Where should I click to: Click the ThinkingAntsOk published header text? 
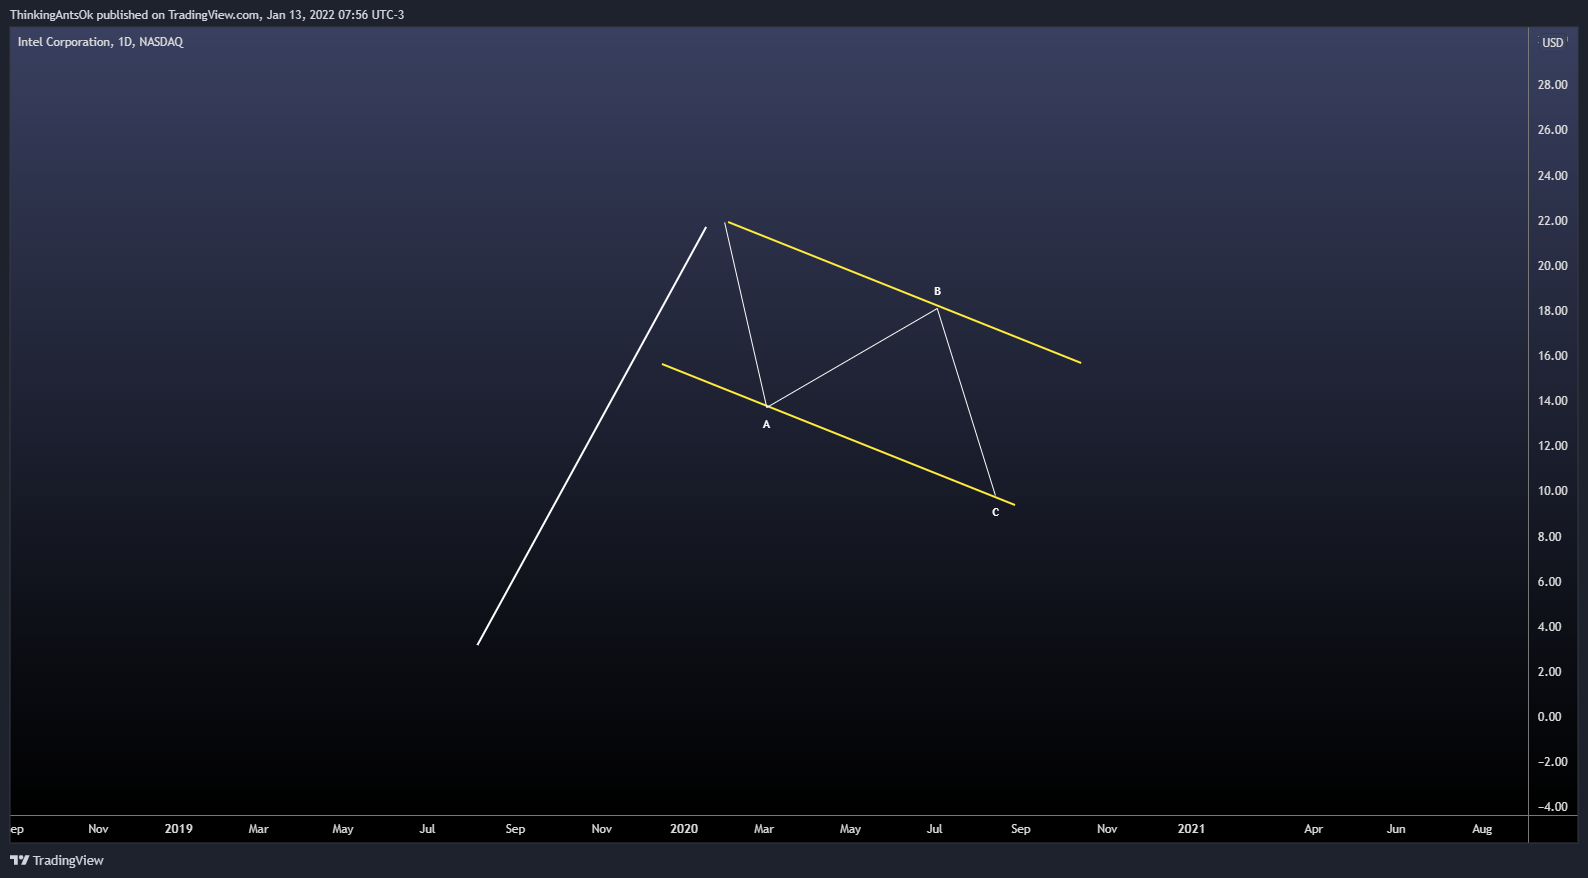[207, 15]
